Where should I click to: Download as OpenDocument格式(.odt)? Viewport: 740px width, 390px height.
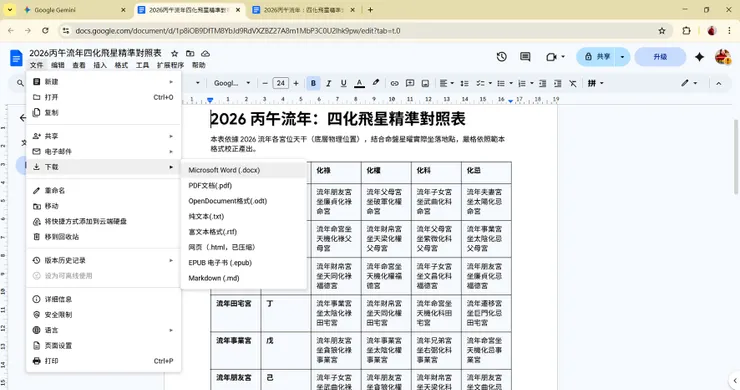pos(244,201)
